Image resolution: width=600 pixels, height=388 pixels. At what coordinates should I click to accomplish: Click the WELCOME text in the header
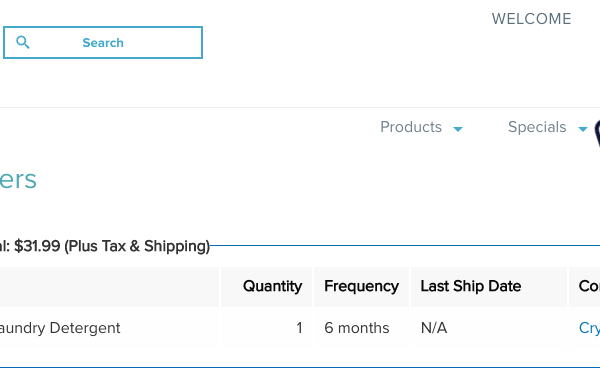[x=532, y=19]
